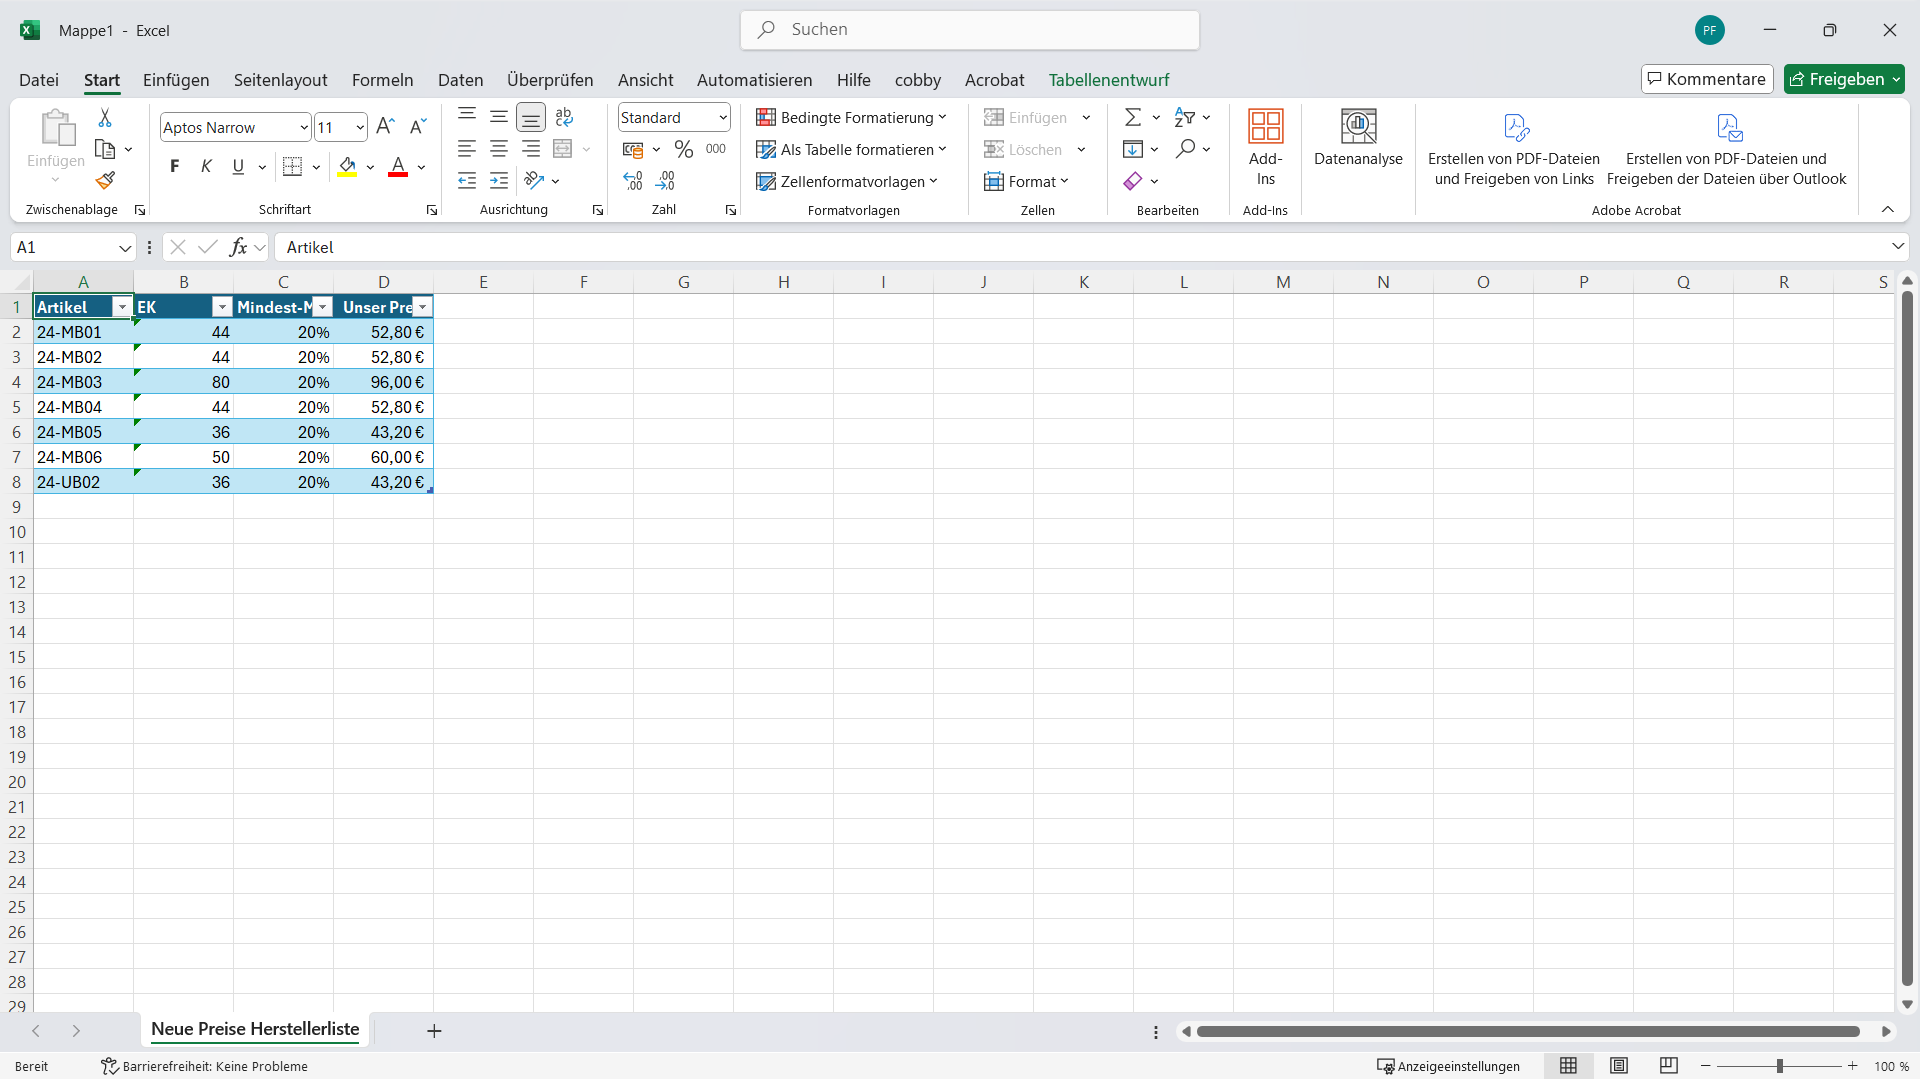
Task: Click the insert function fx icon
Action: [x=238, y=247]
